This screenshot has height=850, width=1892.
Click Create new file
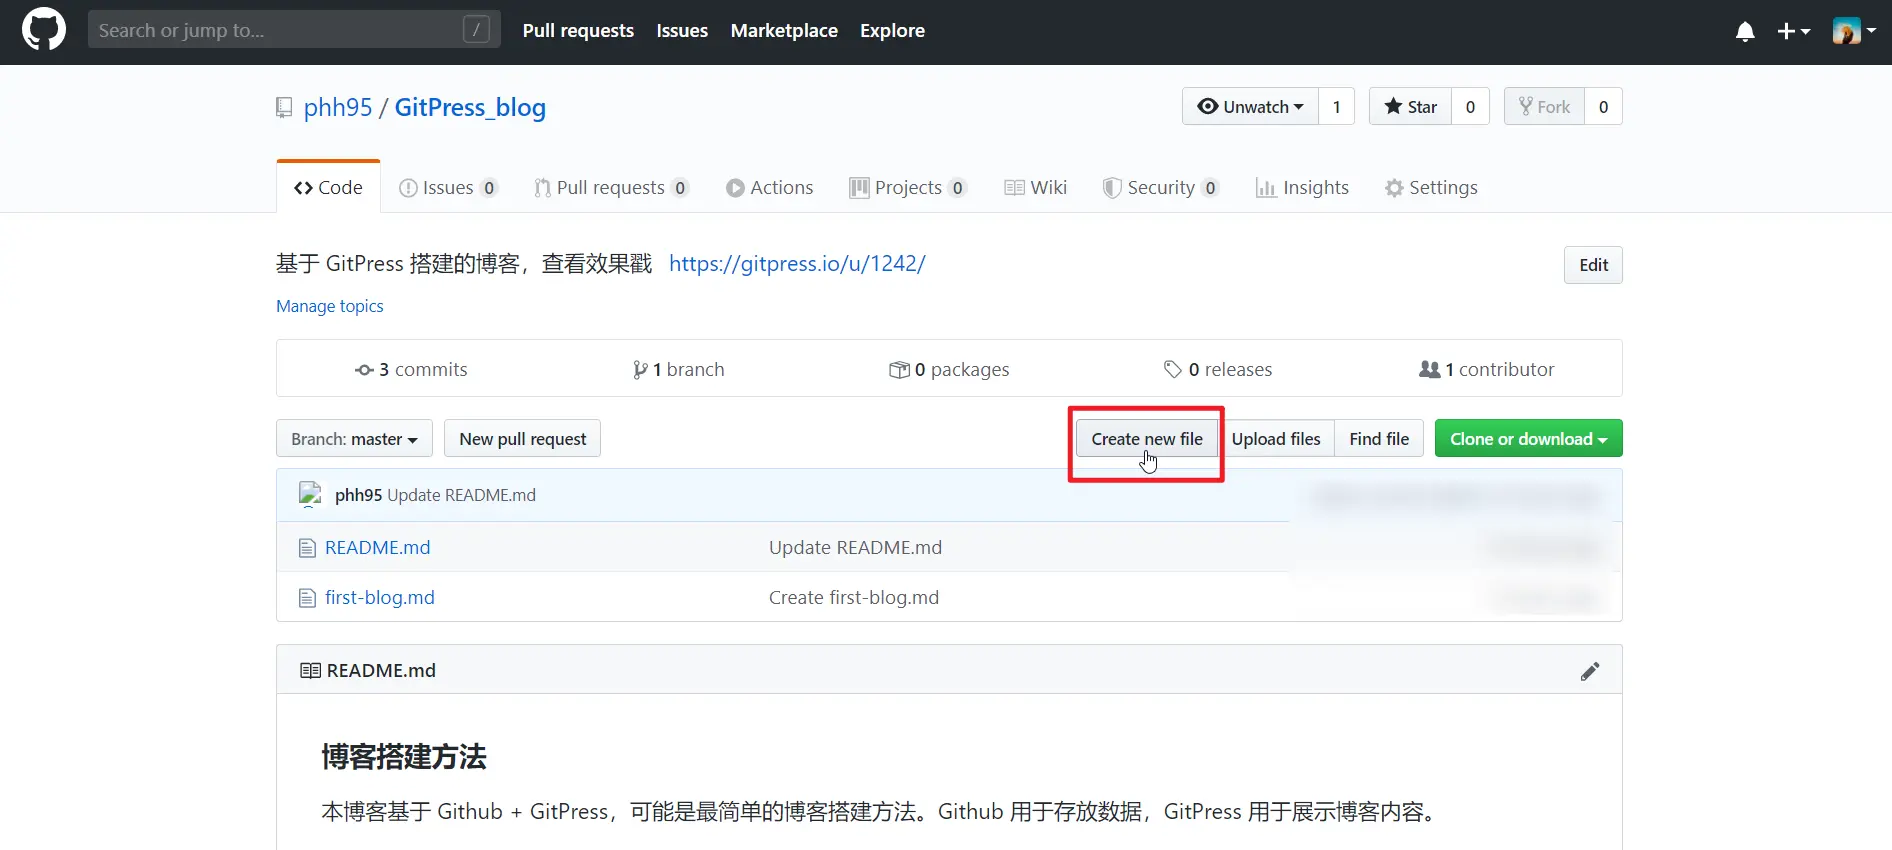pyautogui.click(x=1147, y=438)
